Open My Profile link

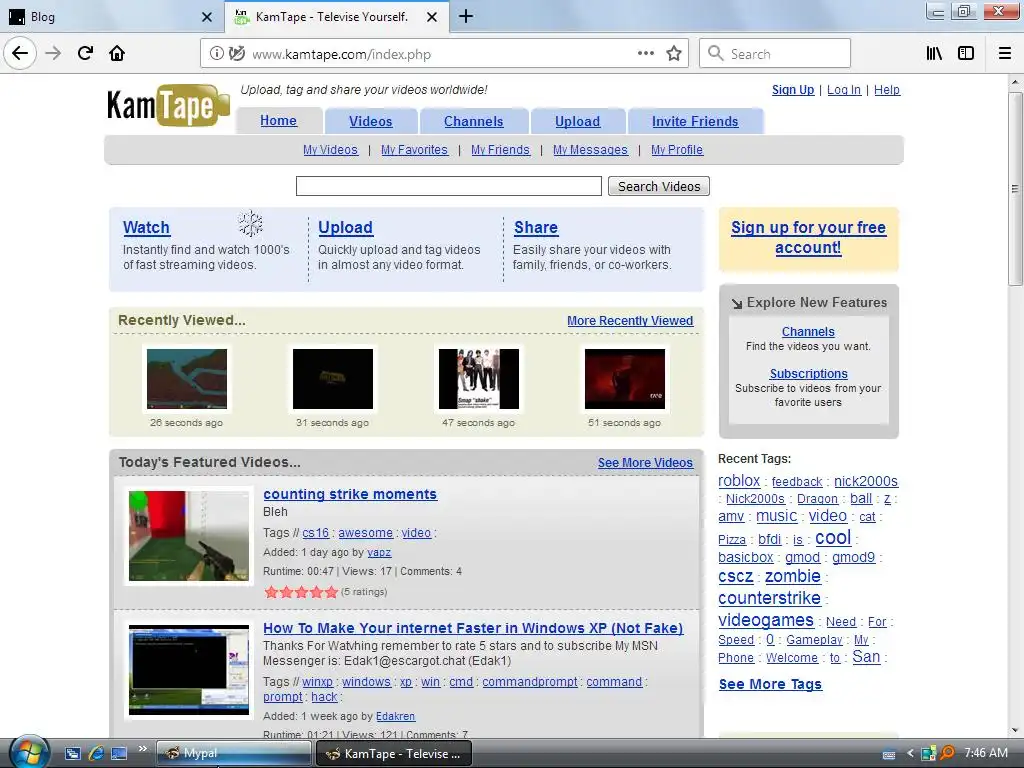677,150
